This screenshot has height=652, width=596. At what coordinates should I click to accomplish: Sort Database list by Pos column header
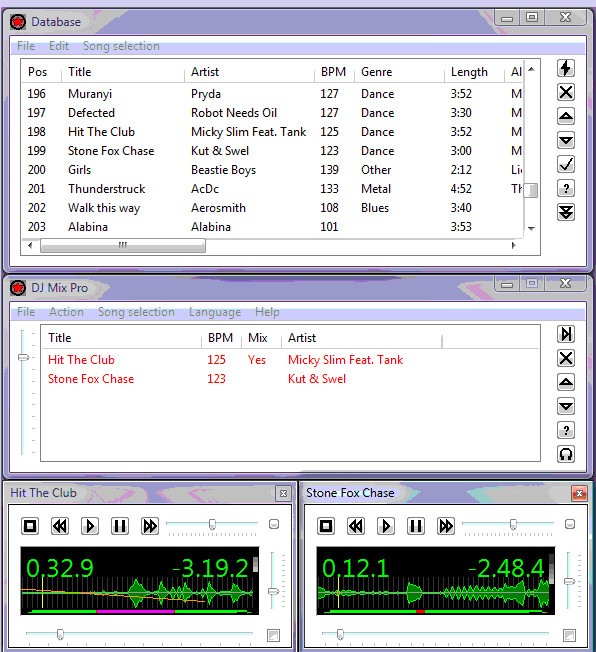coord(41,72)
